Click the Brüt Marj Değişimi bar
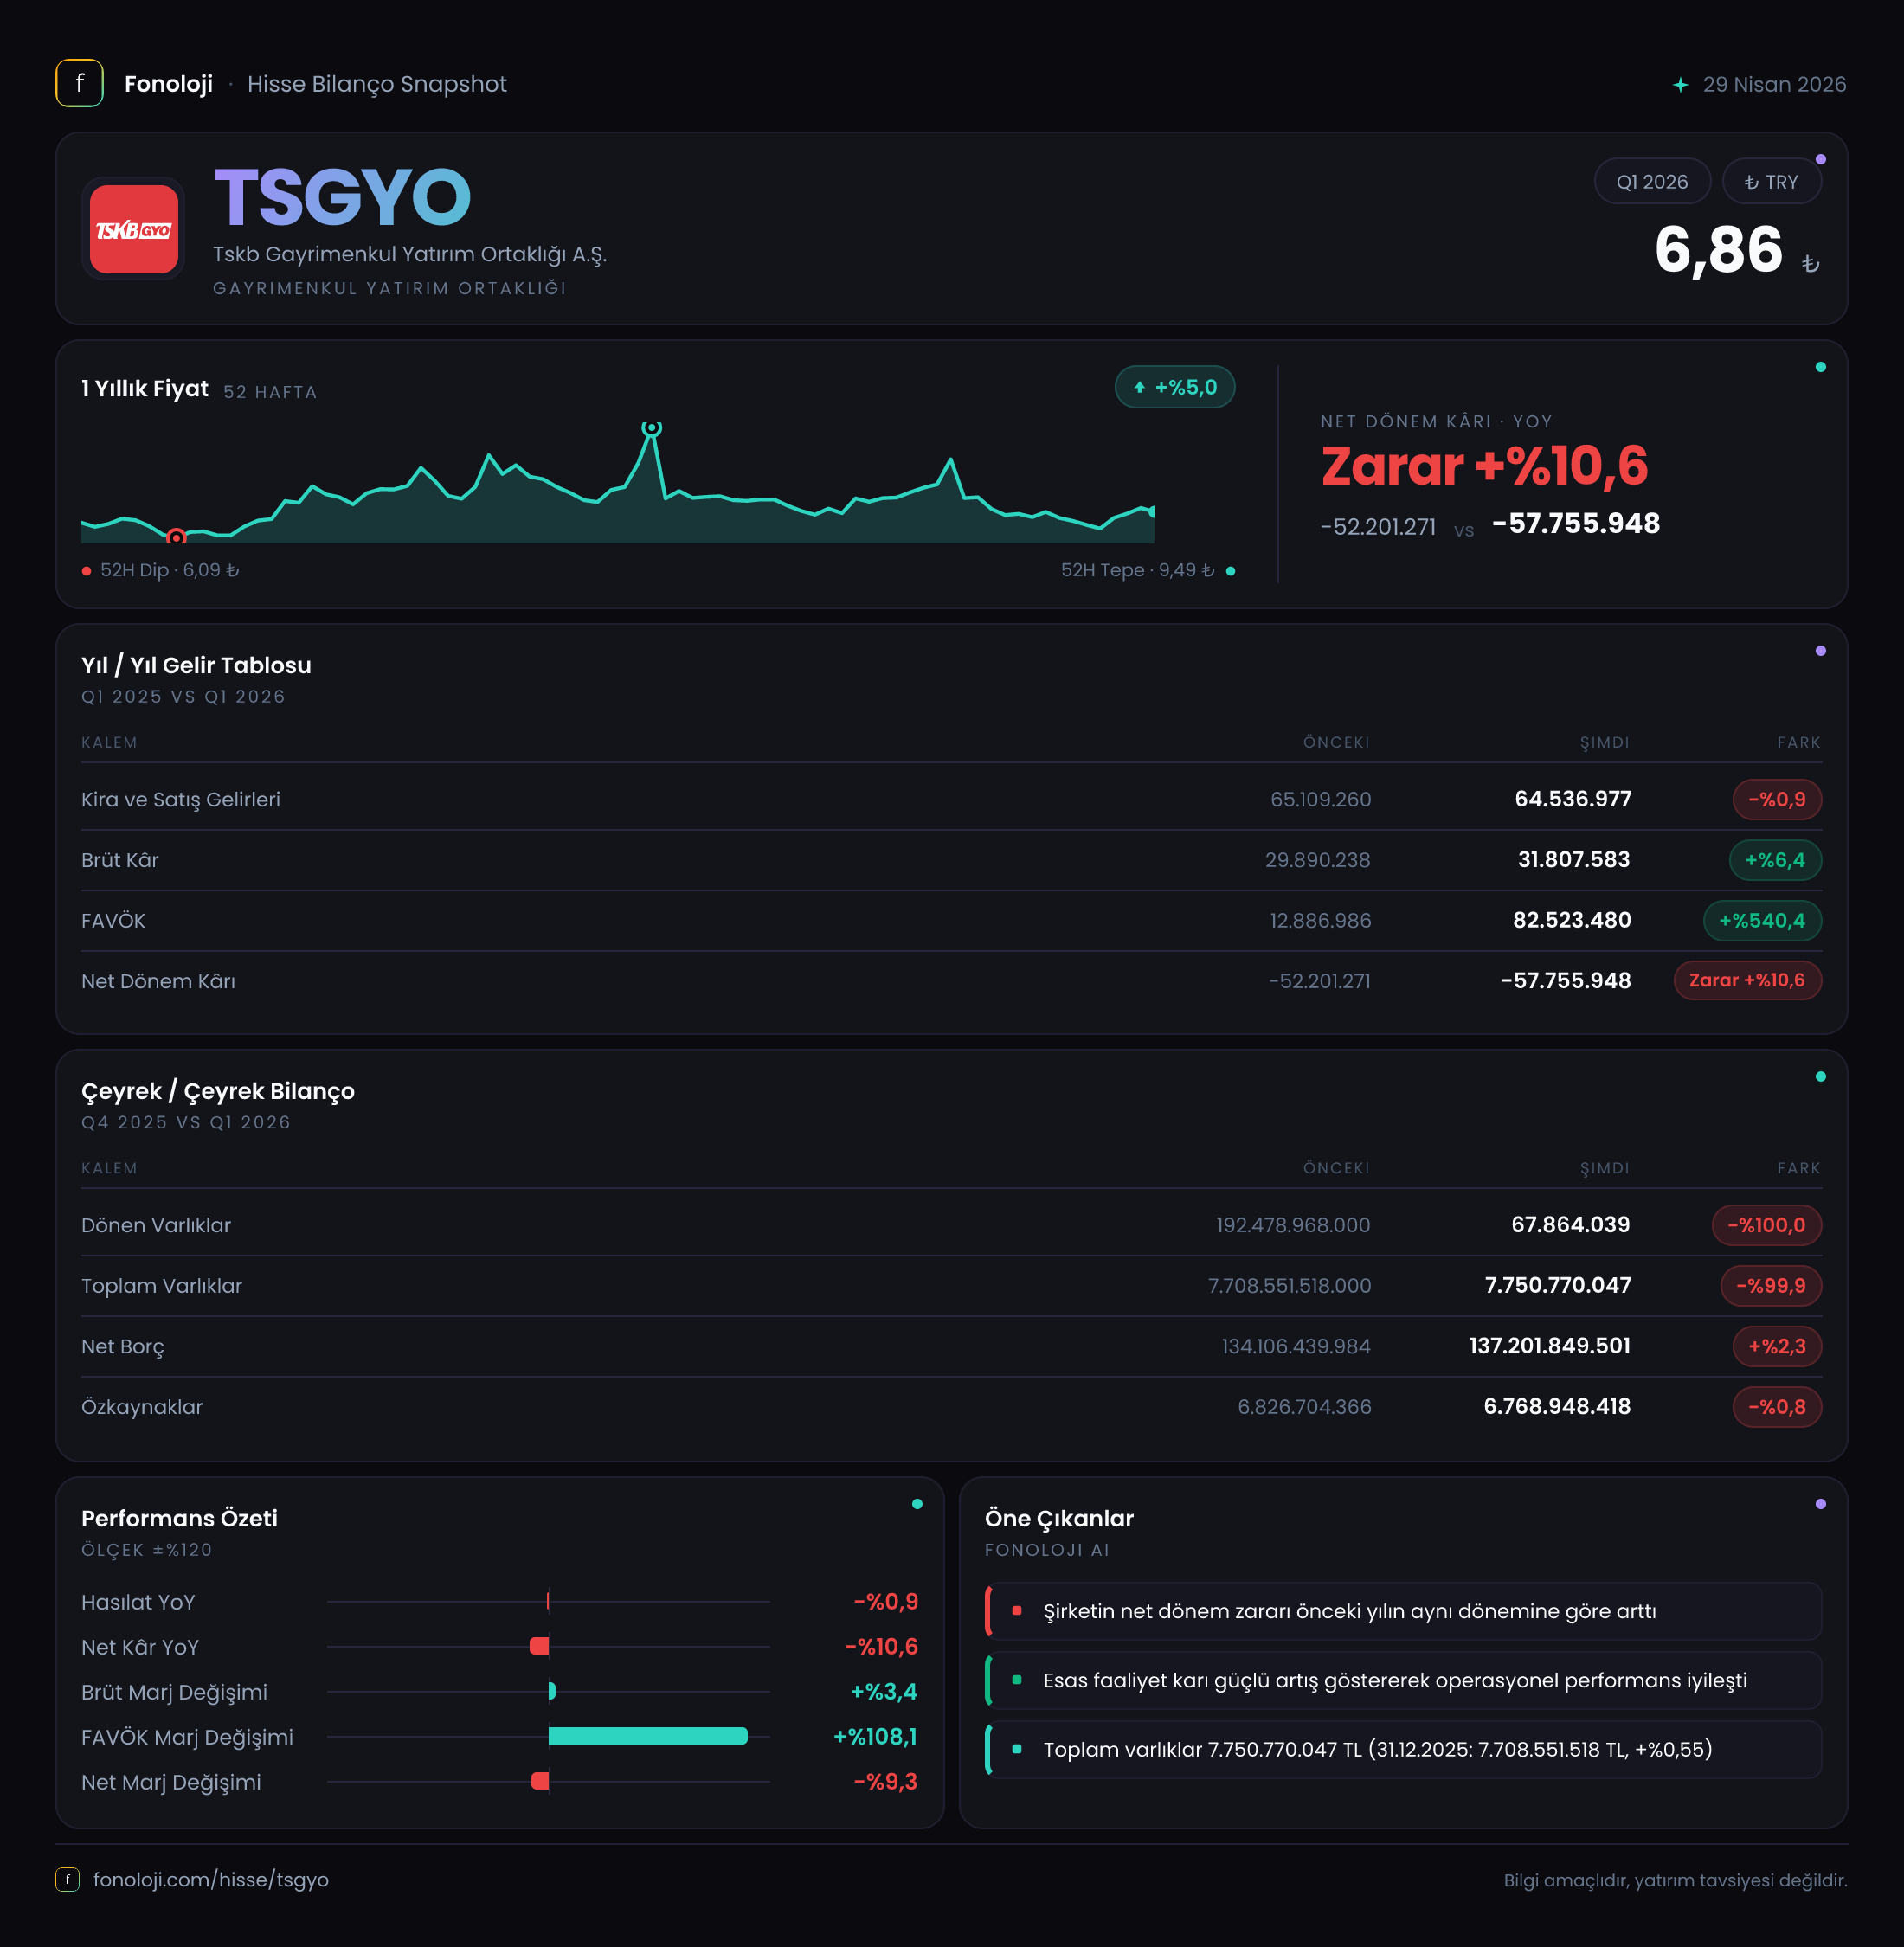This screenshot has width=1904, height=1947. click(x=552, y=1691)
